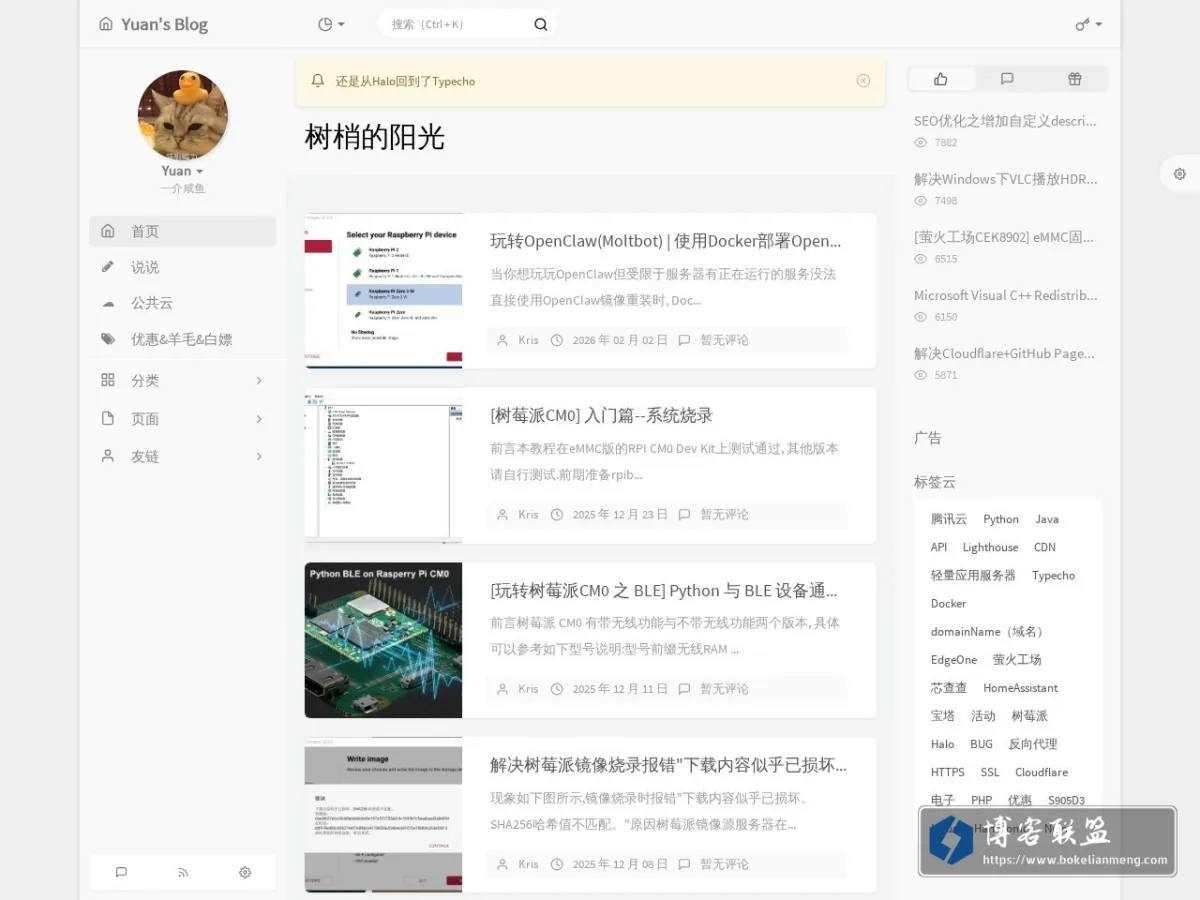Select the domainName（域名）tag

[989, 631]
